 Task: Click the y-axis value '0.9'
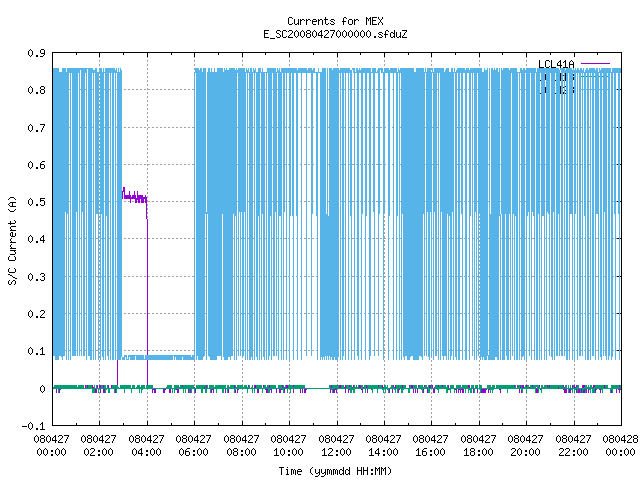[36, 53]
